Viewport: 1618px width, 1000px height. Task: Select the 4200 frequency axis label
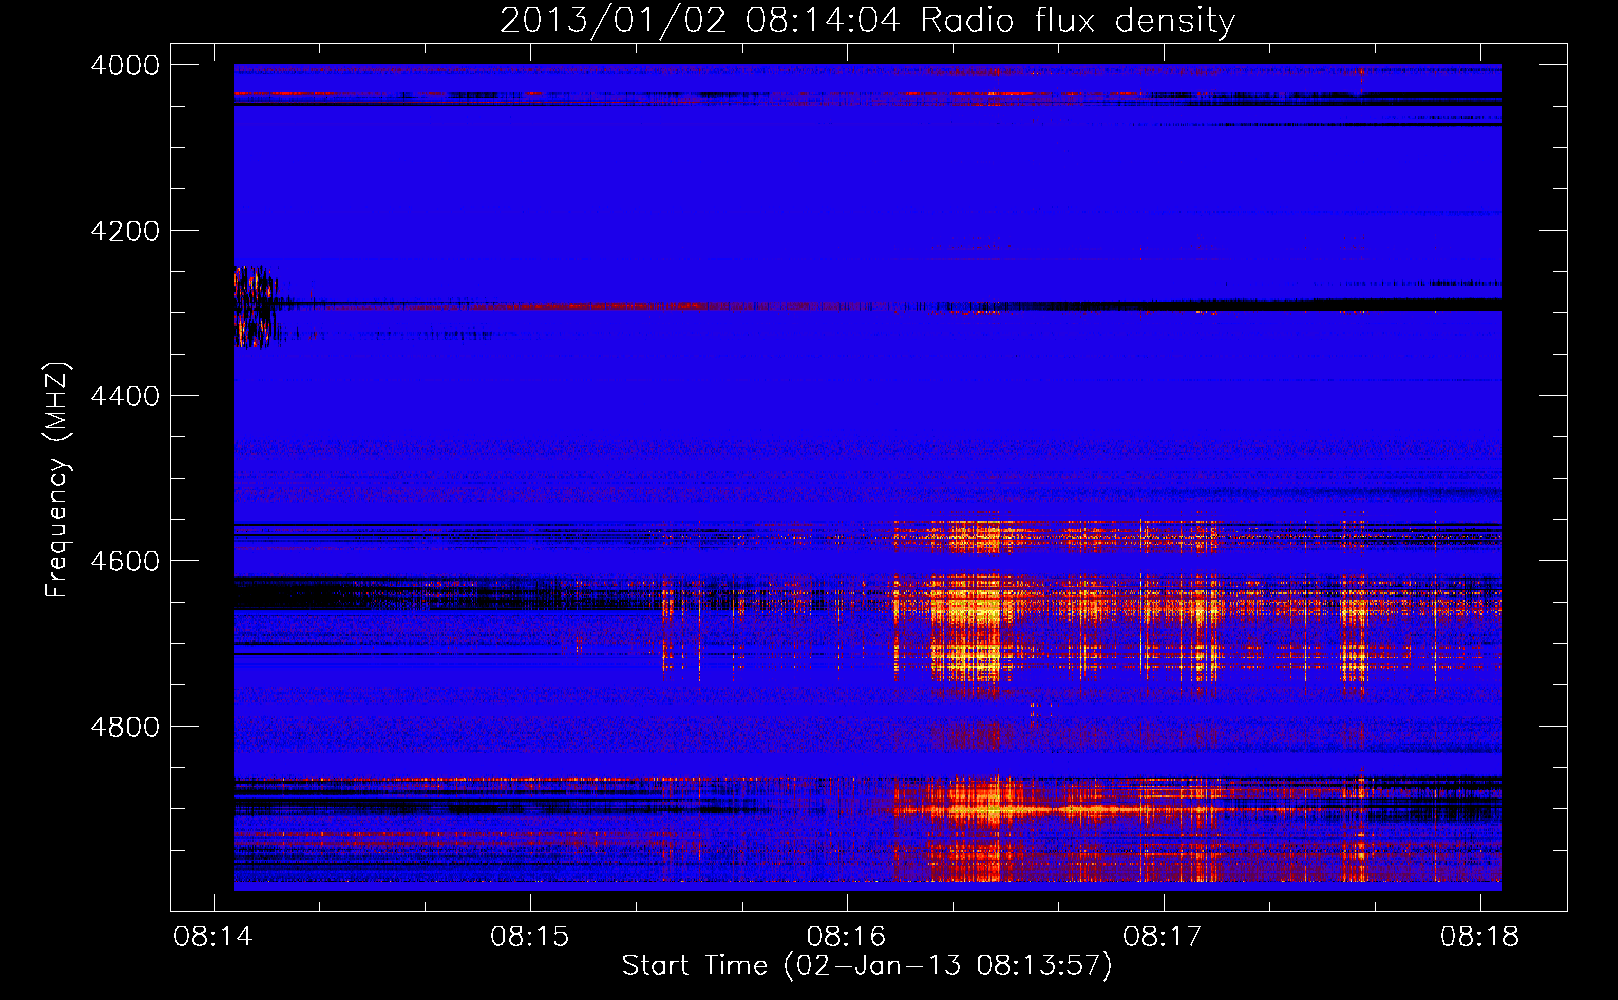pos(125,231)
